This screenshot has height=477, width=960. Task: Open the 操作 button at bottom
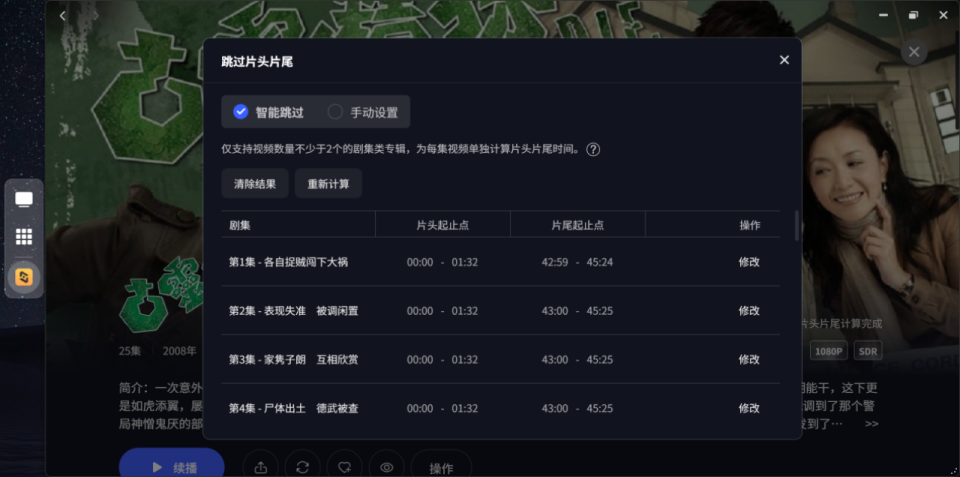[x=441, y=468]
